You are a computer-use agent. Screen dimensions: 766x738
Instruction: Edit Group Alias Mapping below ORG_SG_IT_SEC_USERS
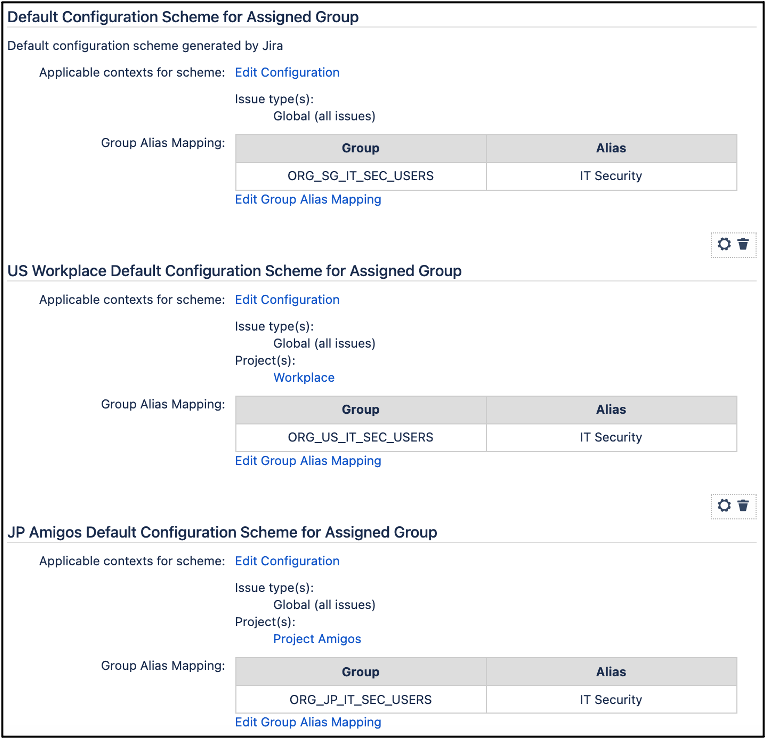pyautogui.click(x=308, y=200)
